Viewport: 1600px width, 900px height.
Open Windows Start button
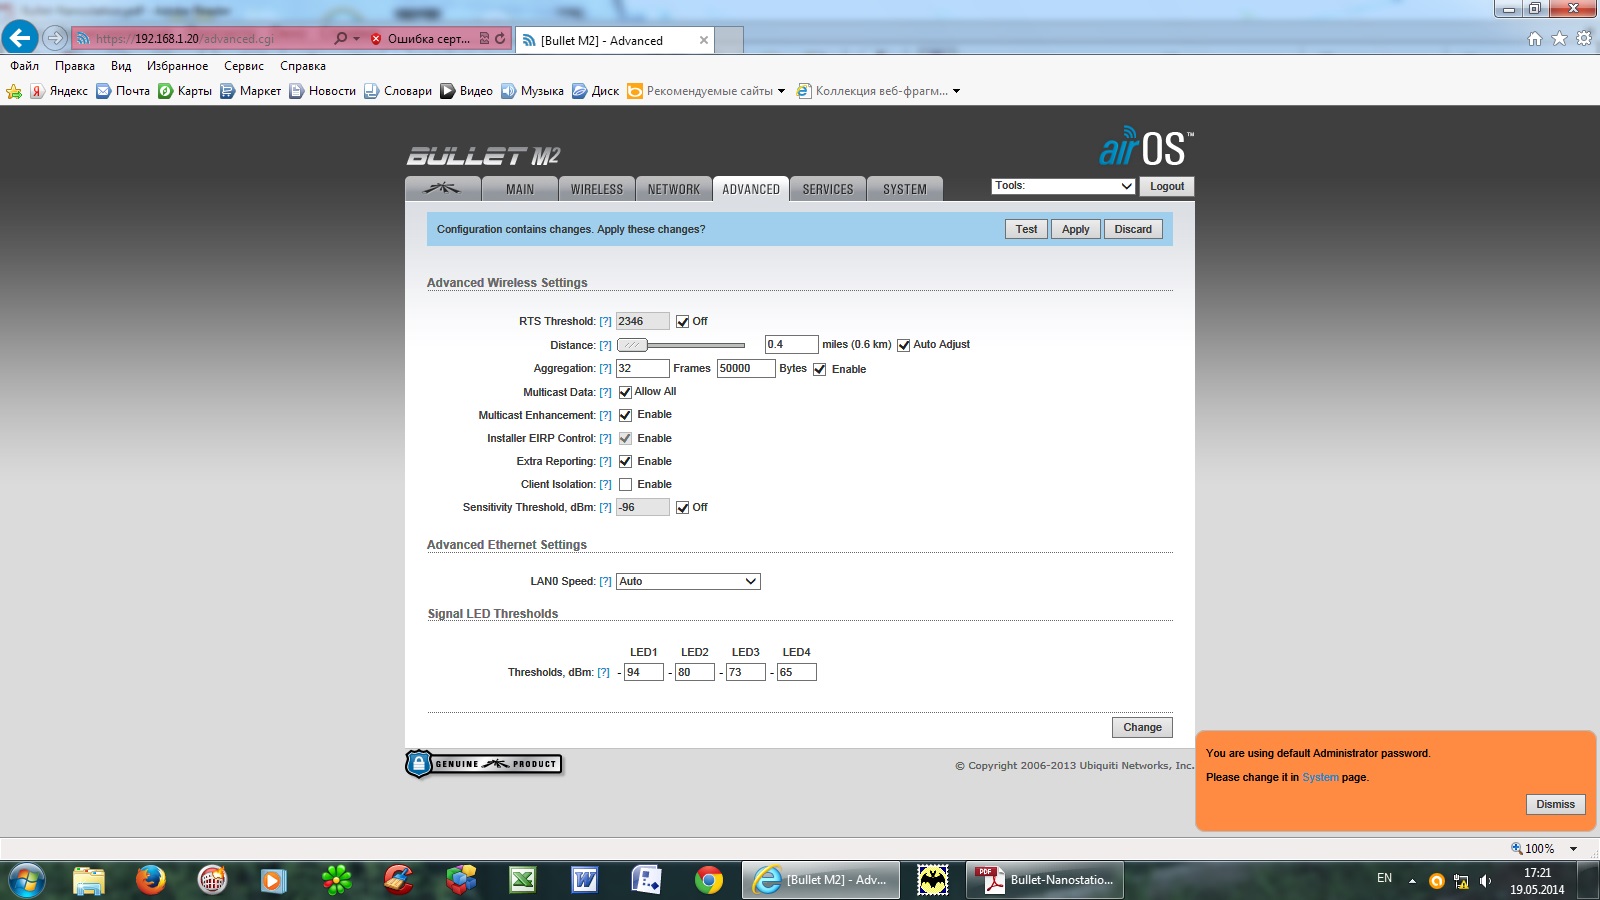pos(26,880)
